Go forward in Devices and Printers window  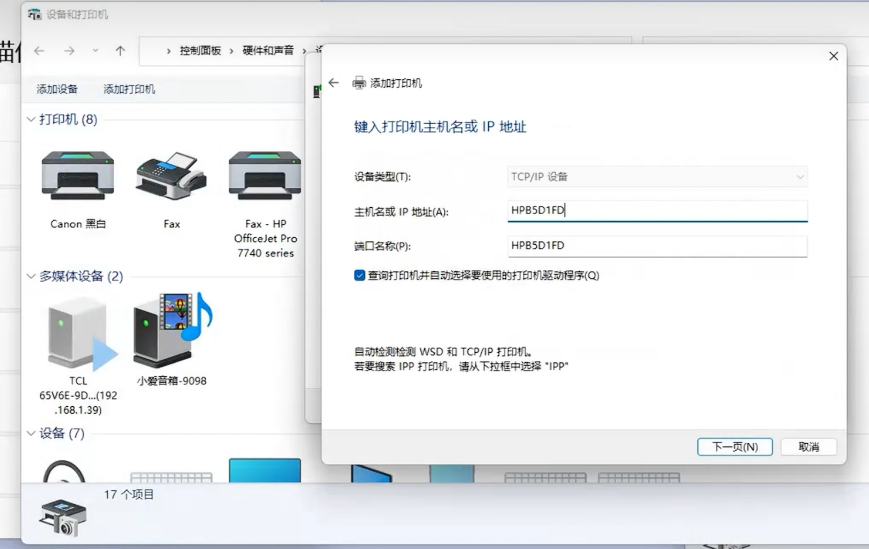69,51
